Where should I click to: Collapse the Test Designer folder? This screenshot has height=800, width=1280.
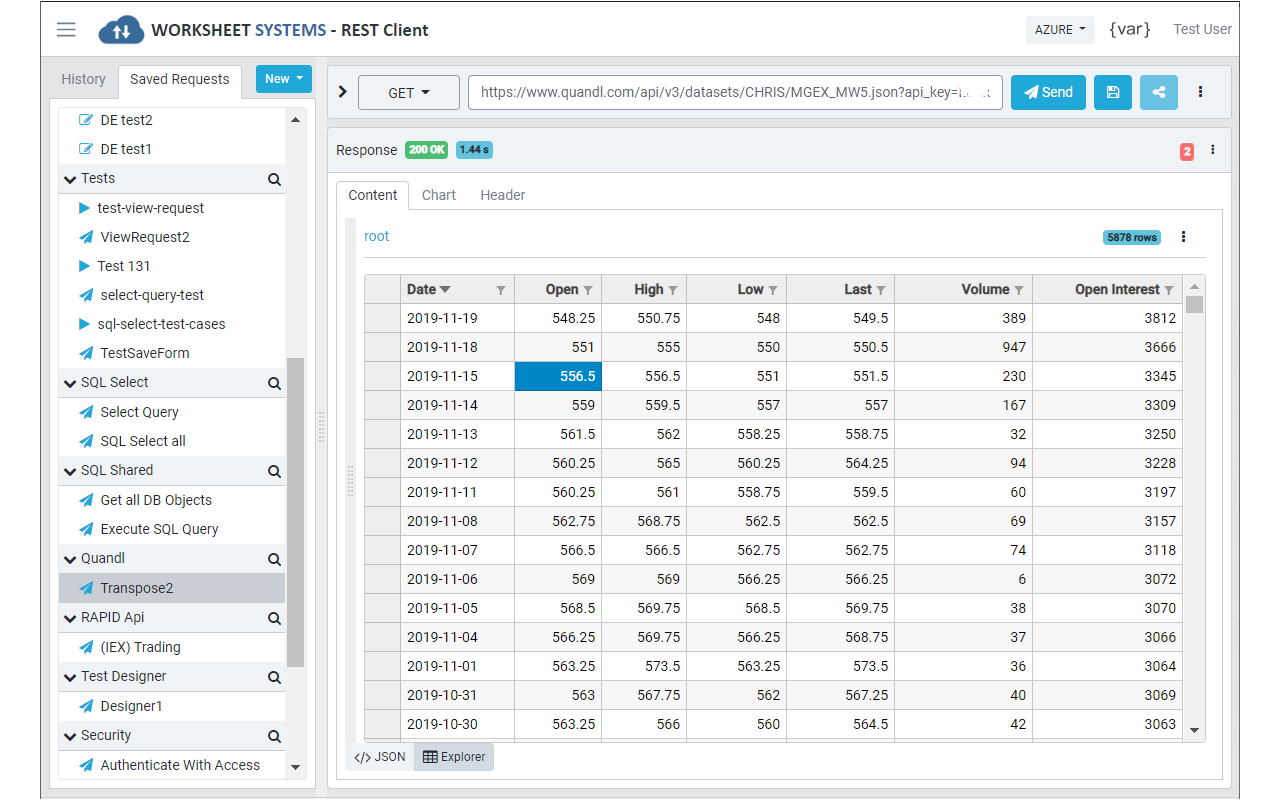(70, 677)
